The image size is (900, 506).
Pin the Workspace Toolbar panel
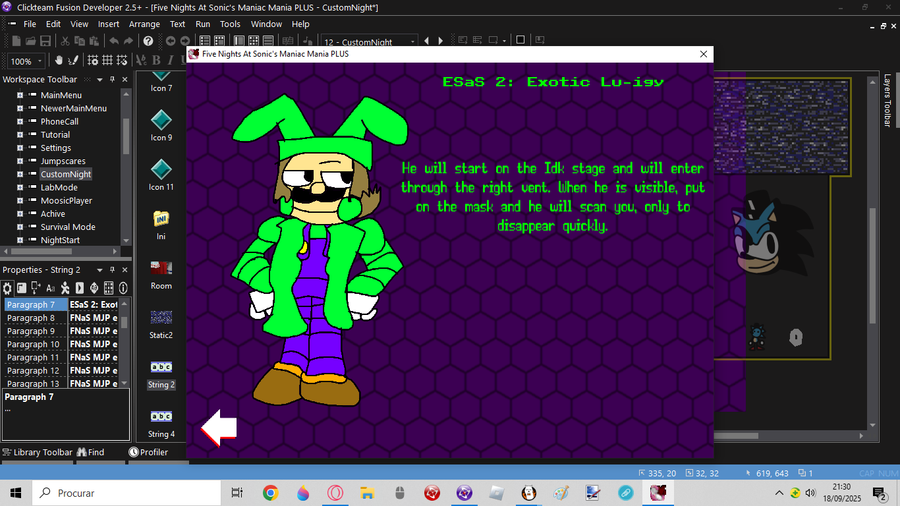(x=112, y=79)
